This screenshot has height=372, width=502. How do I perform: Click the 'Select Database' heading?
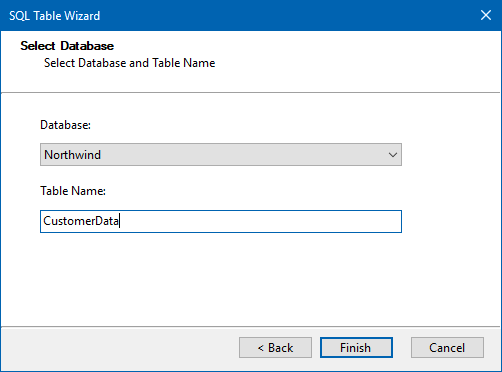(x=67, y=46)
